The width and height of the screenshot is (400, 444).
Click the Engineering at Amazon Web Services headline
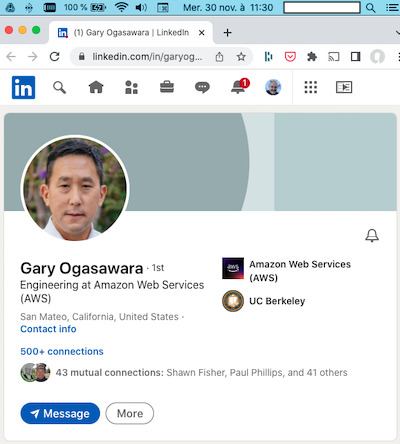point(112,291)
